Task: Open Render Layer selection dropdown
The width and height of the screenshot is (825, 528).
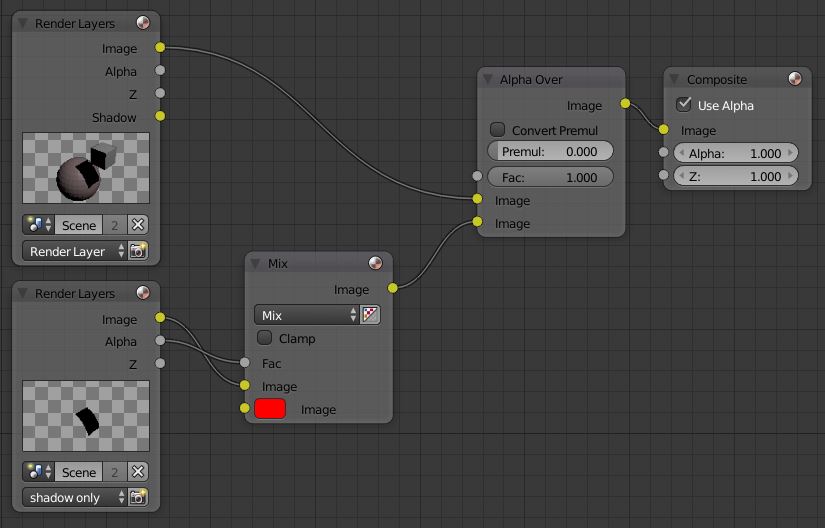Action: pos(75,251)
